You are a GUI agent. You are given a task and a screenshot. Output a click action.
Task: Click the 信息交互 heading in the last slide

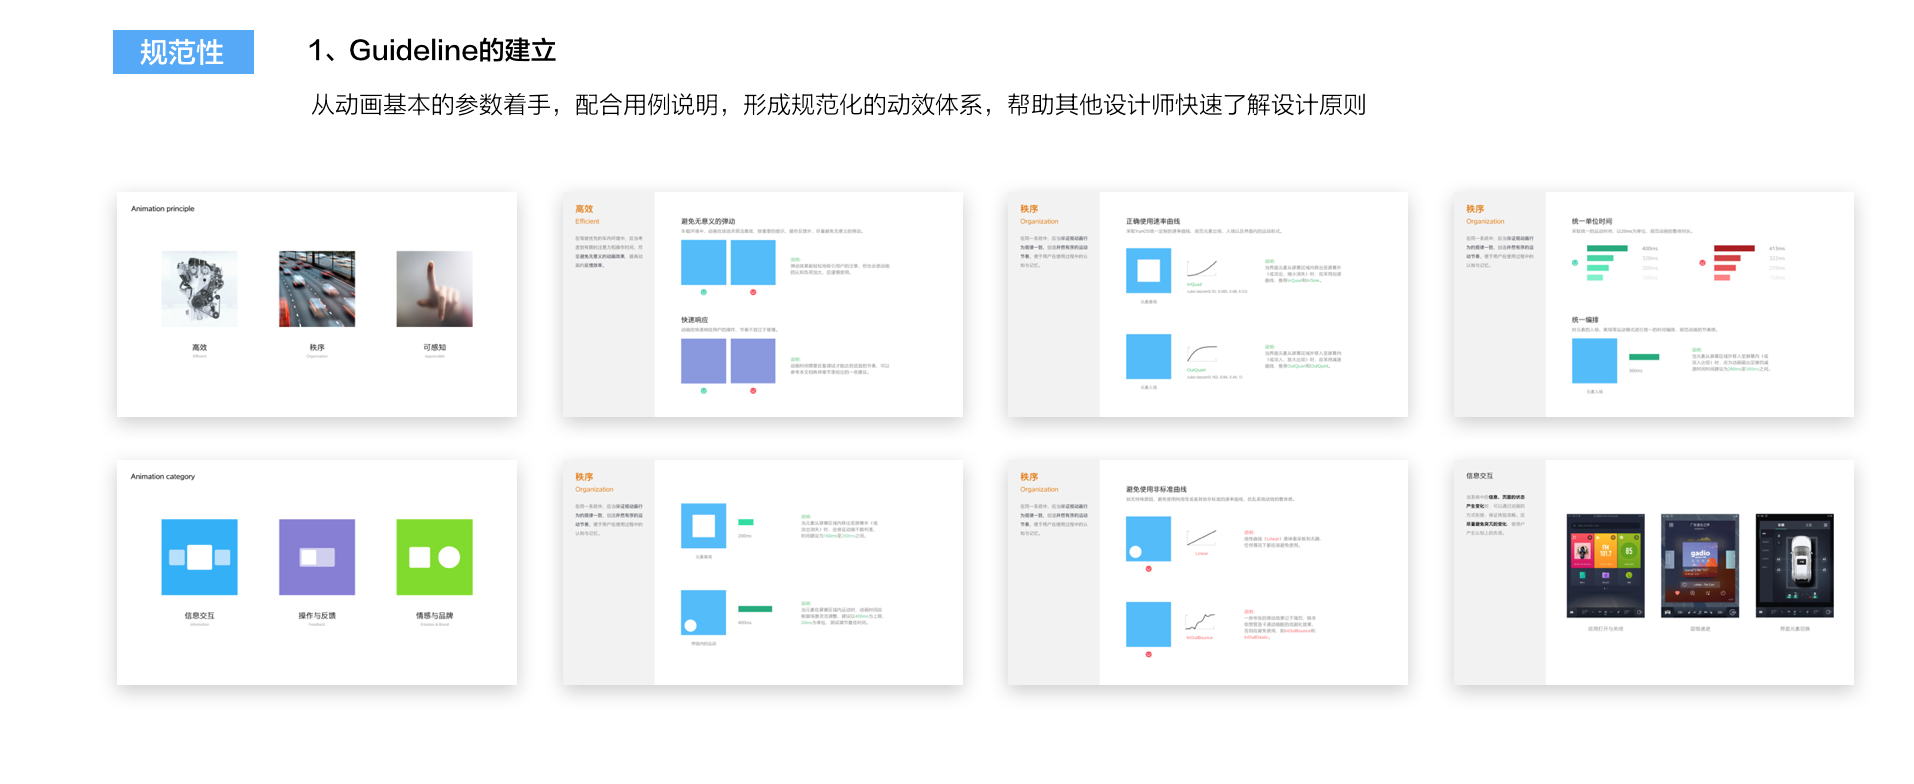point(1479,476)
